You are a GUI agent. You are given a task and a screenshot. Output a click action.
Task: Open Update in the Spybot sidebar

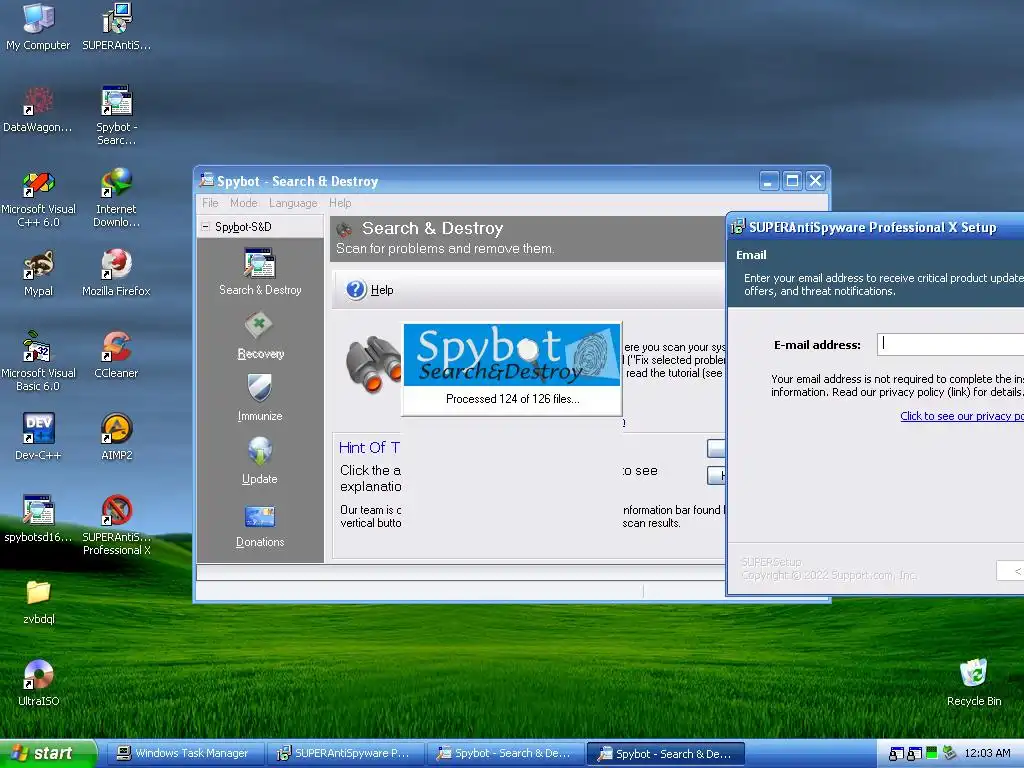click(x=260, y=461)
